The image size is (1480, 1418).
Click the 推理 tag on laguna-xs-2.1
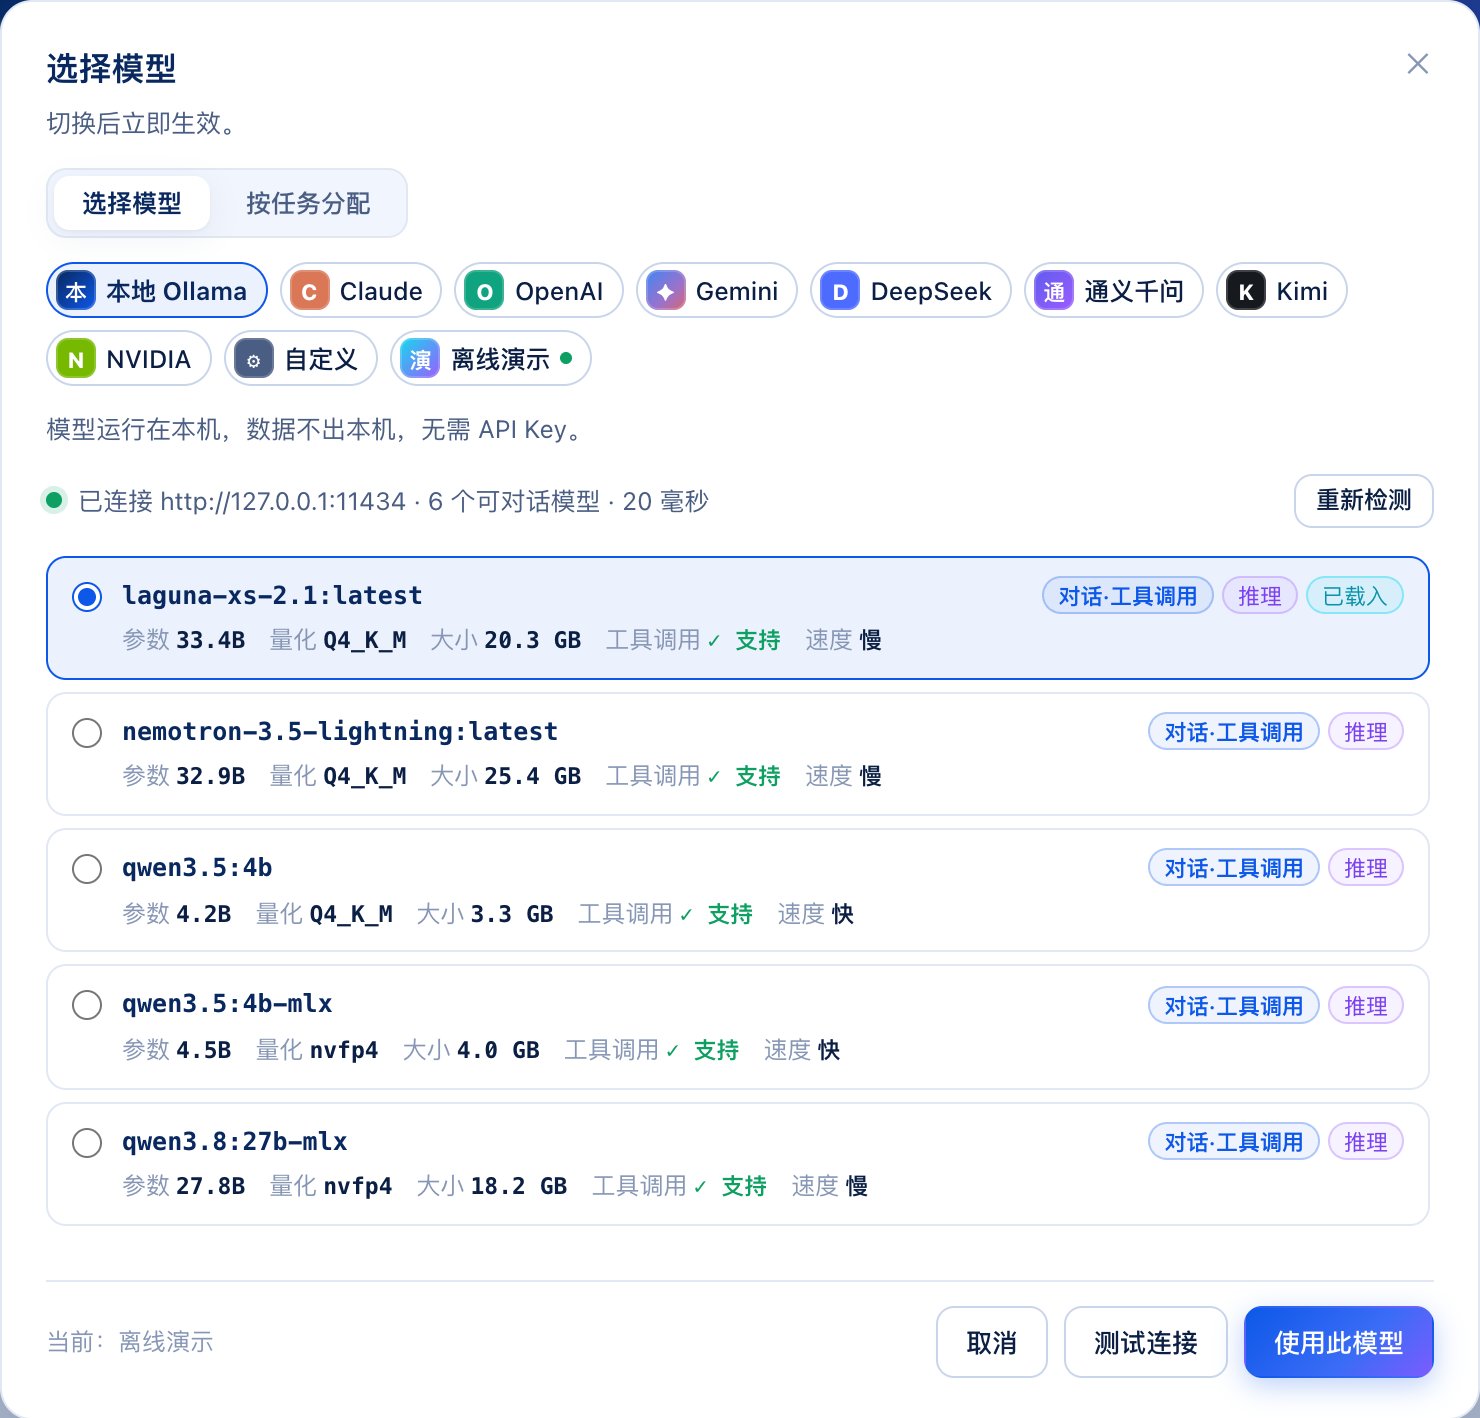1260,596
